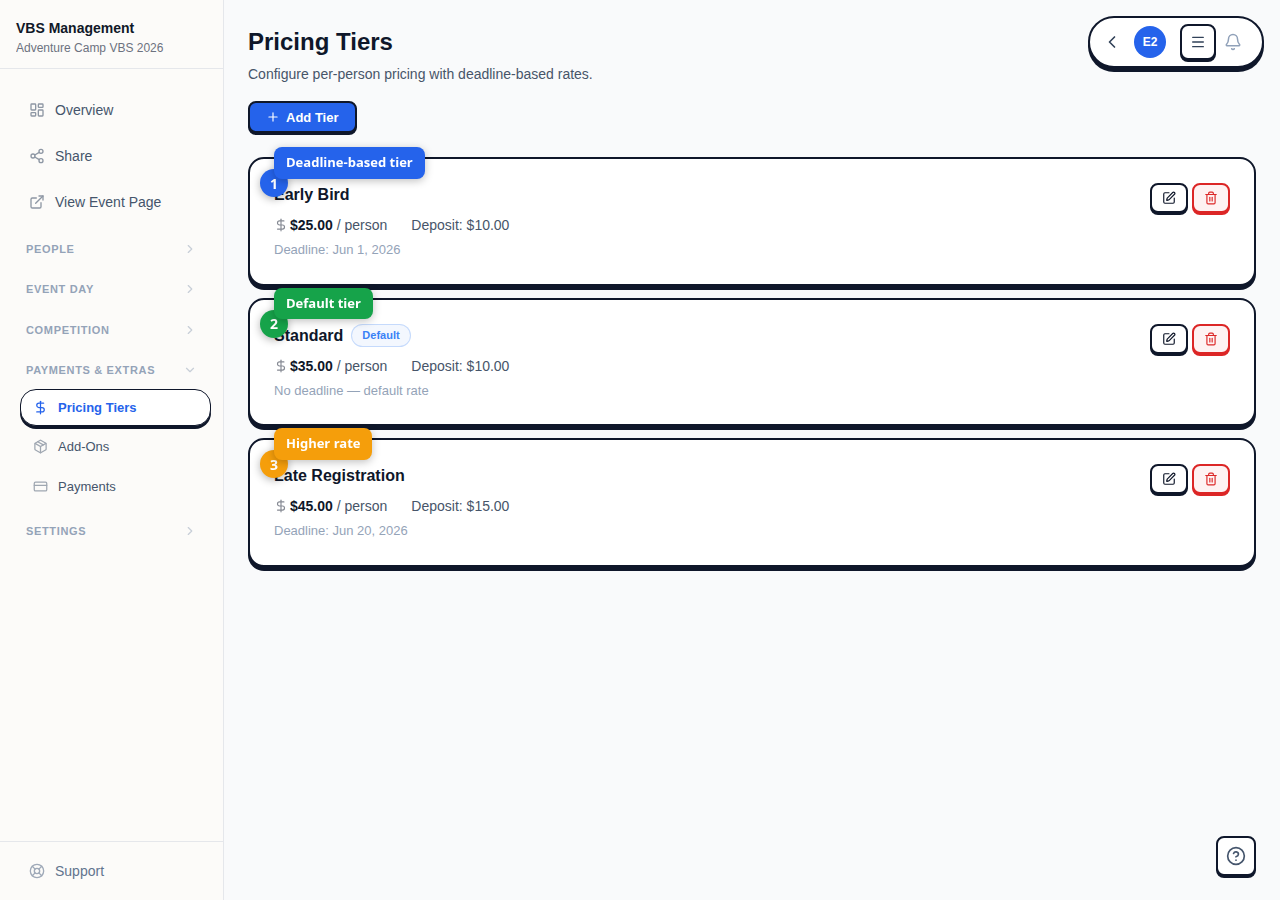The width and height of the screenshot is (1280, 900).
Task: Open the notifications bell
Action: (1233, 42)
